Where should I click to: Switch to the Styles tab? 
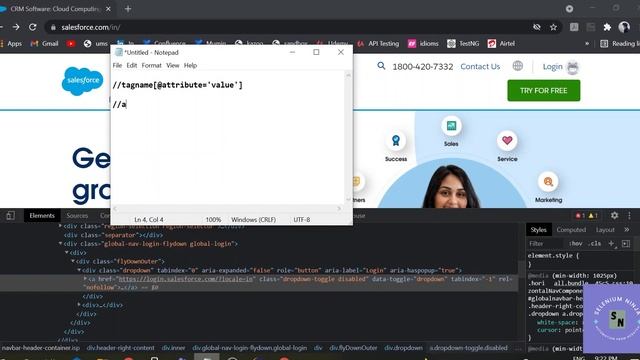(538, 230)
